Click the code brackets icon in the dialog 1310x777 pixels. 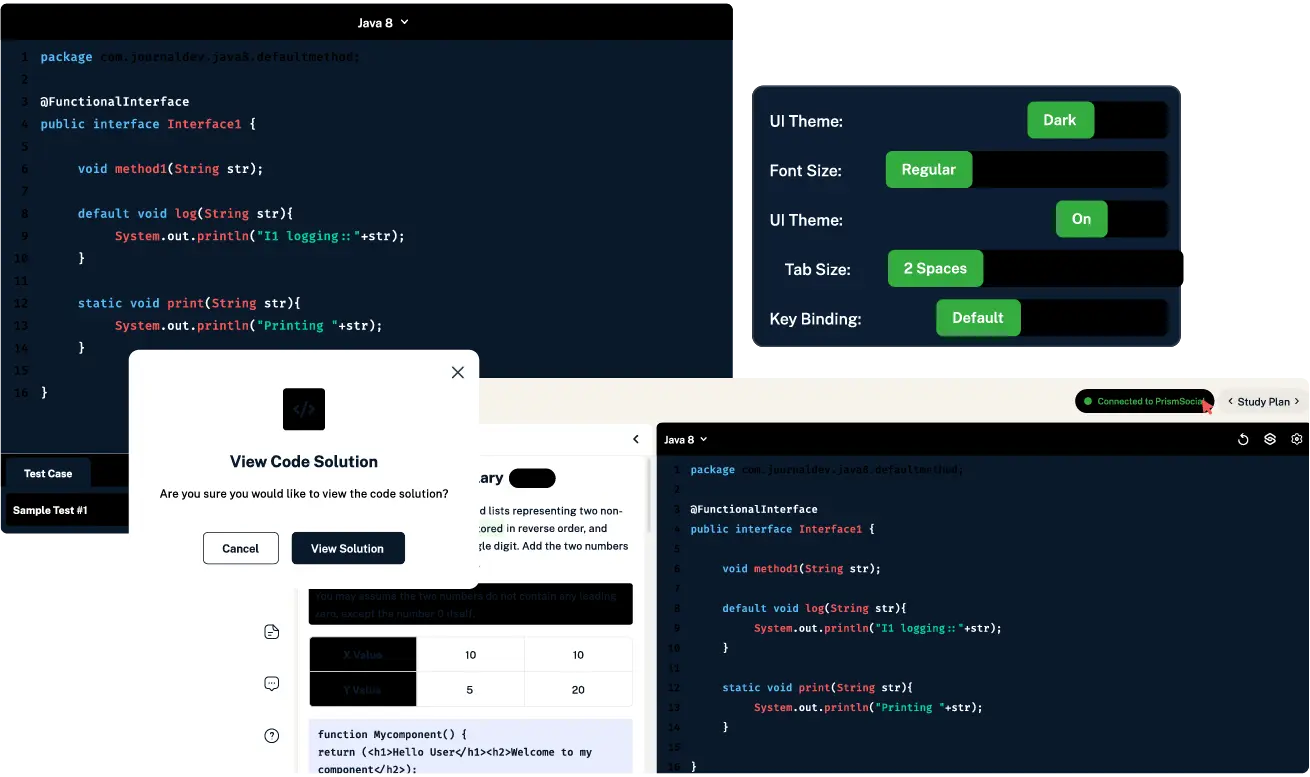click(304, 409)
